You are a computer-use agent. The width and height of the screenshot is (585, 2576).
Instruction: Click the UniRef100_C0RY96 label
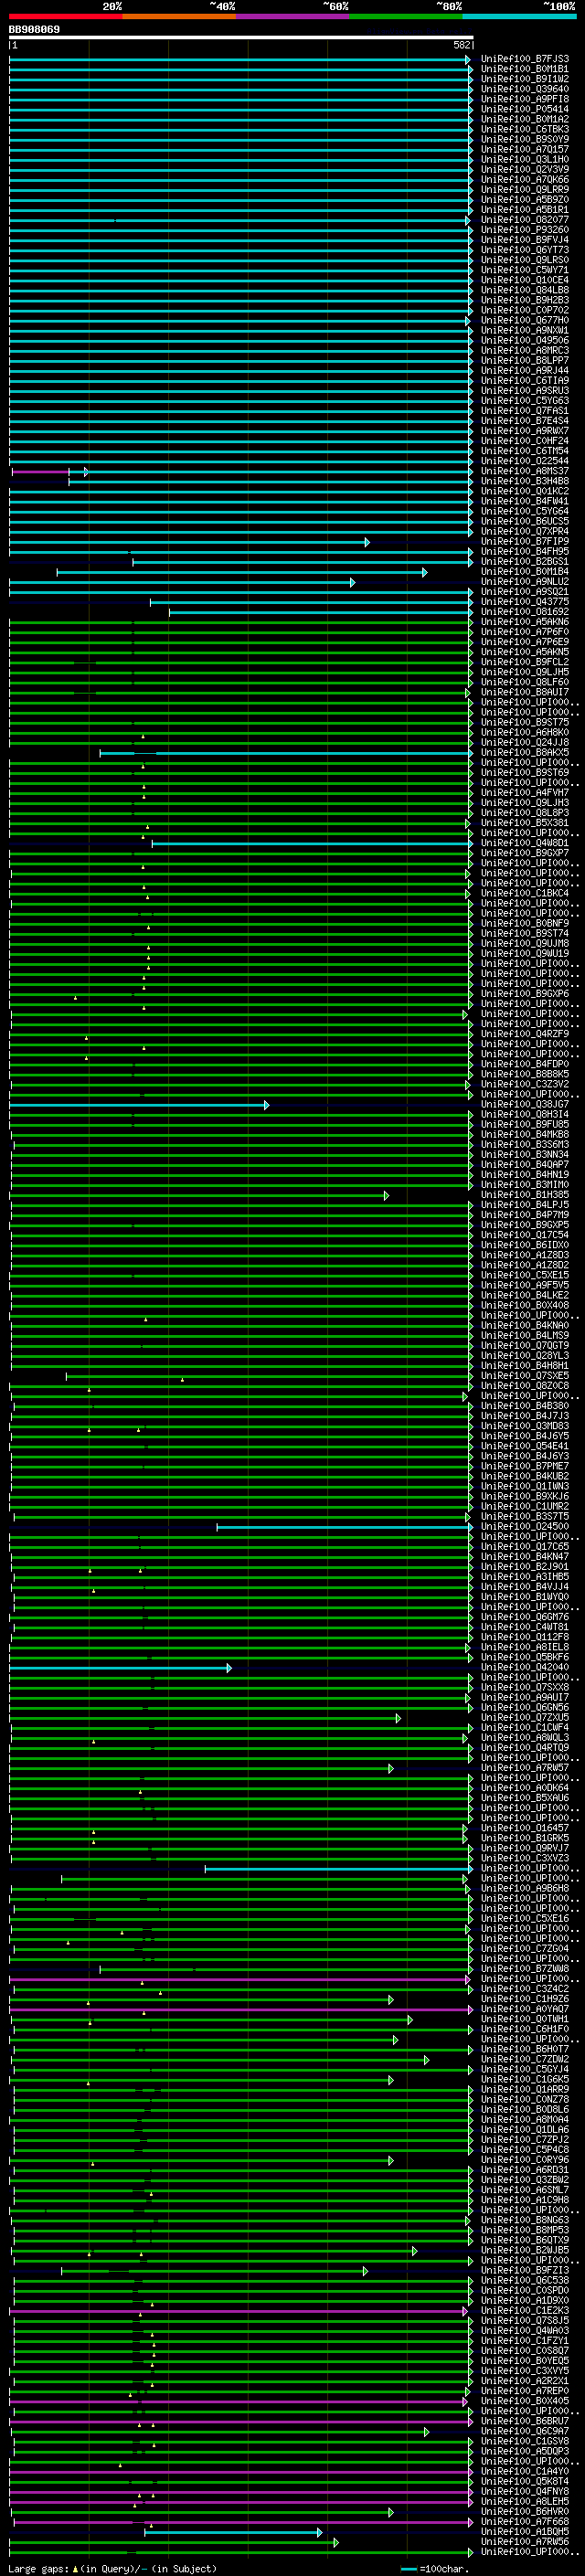525,2160
